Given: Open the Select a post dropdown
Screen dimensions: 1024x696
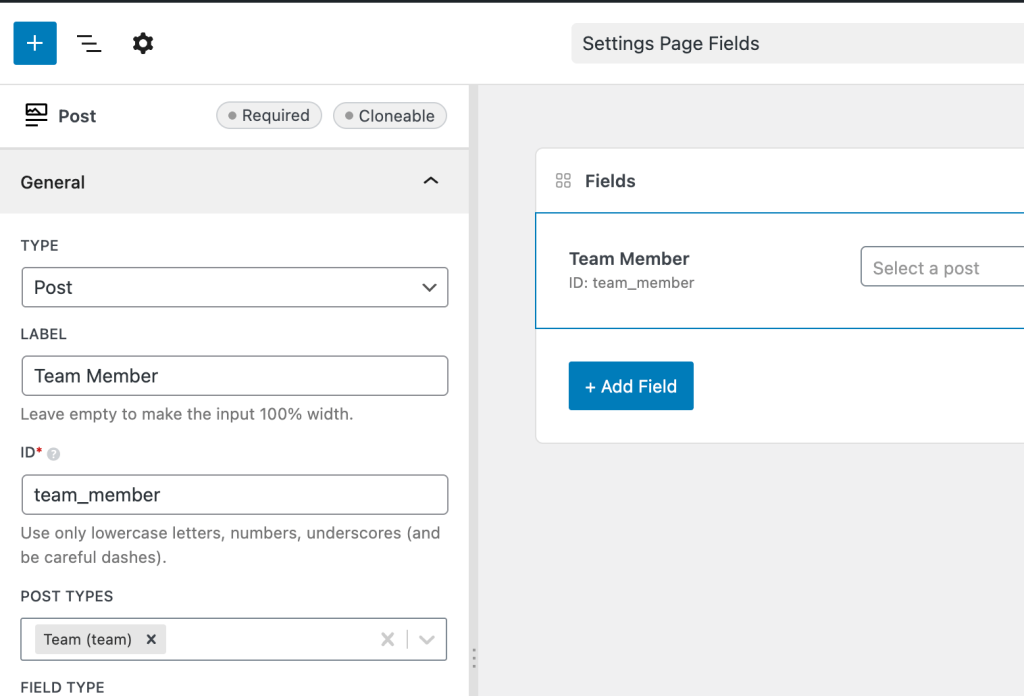Looking at the screenshot, I should pos(940,268).
